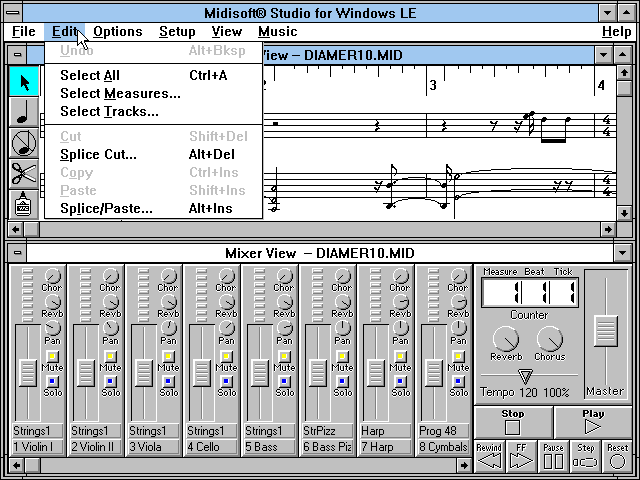640x480 pixels.
Task: Open the Music menu
Action: 278,31
